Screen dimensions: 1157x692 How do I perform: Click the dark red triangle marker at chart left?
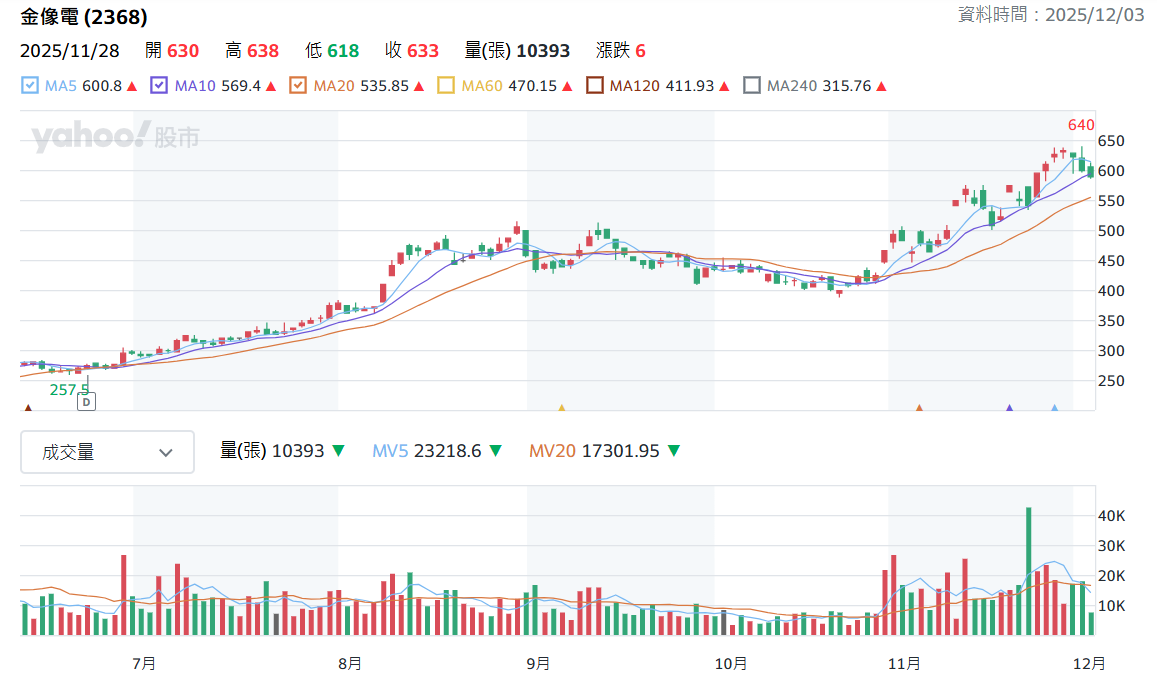28,407
